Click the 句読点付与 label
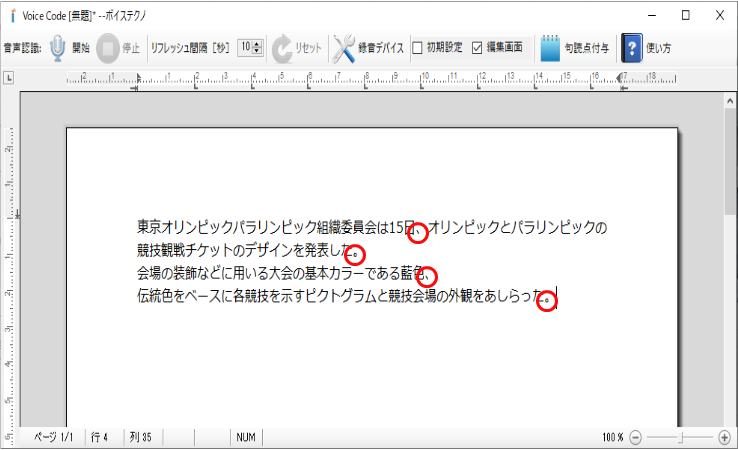 tap(586, 48)
